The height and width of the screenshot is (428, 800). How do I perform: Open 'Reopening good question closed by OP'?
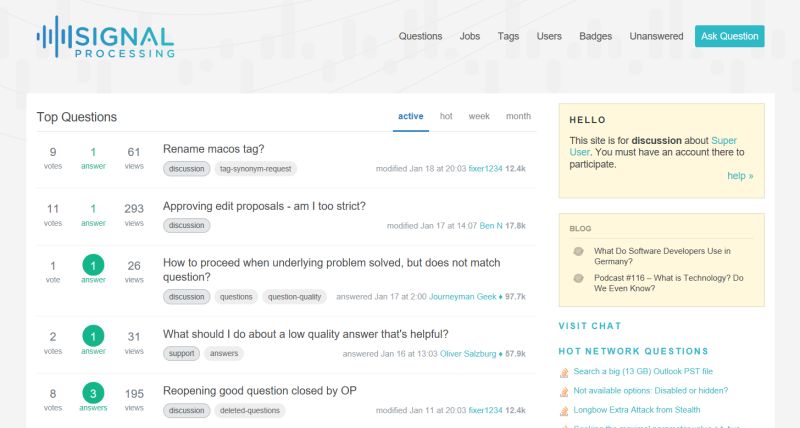(260, 391)
